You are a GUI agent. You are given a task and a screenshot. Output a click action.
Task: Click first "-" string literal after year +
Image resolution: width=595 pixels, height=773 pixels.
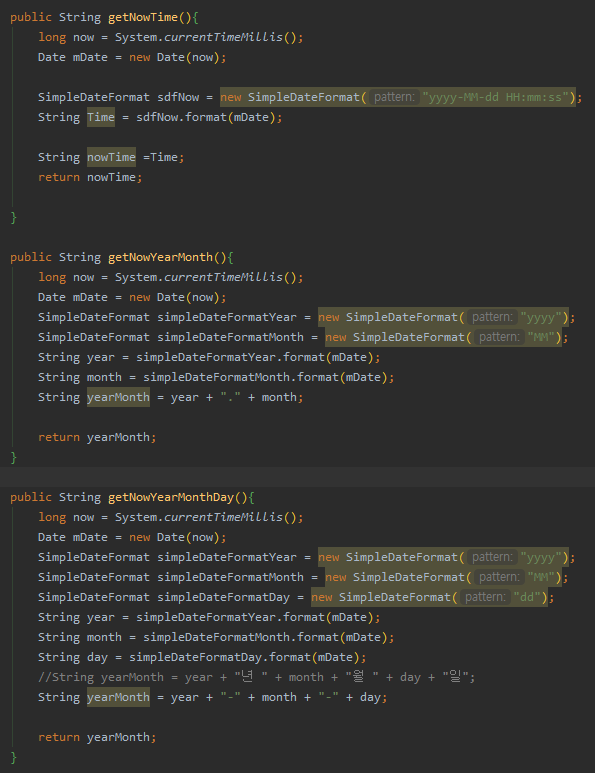pos(230,698)
